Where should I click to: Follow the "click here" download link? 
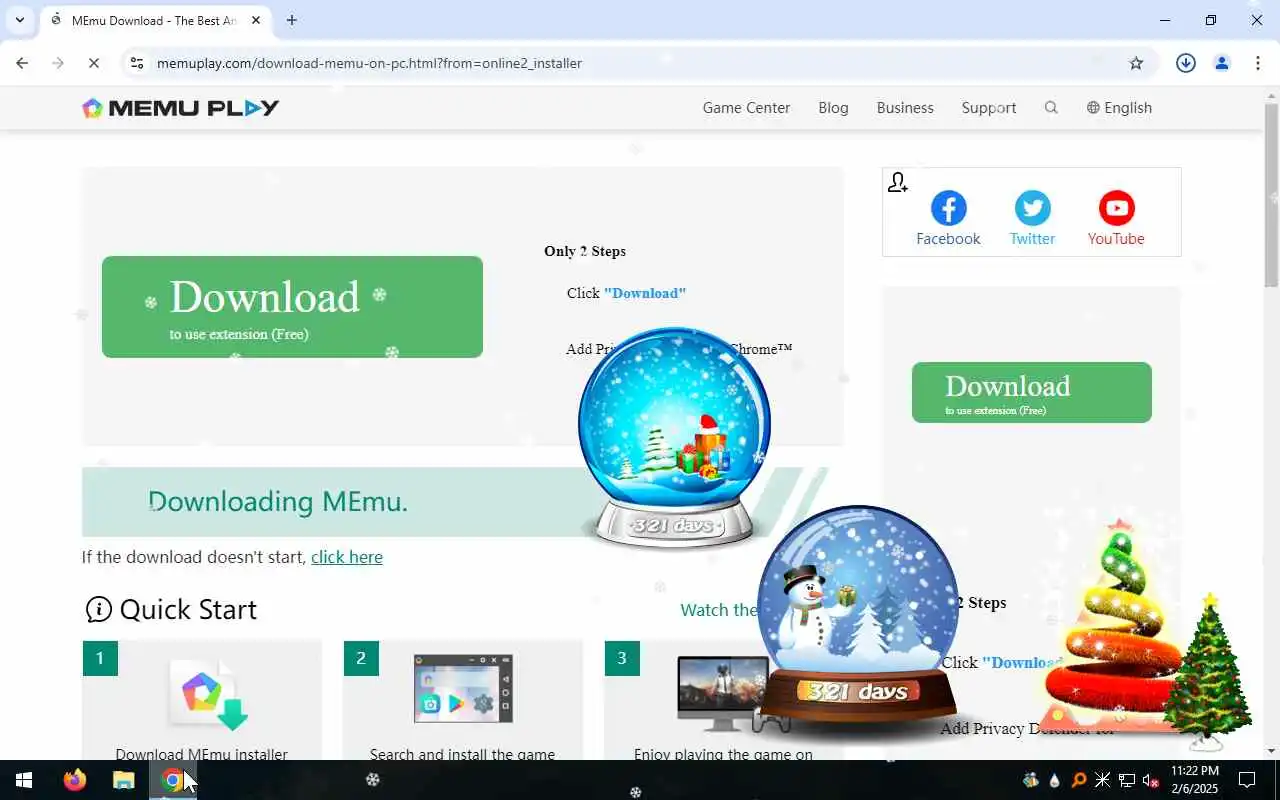[347, 557]
